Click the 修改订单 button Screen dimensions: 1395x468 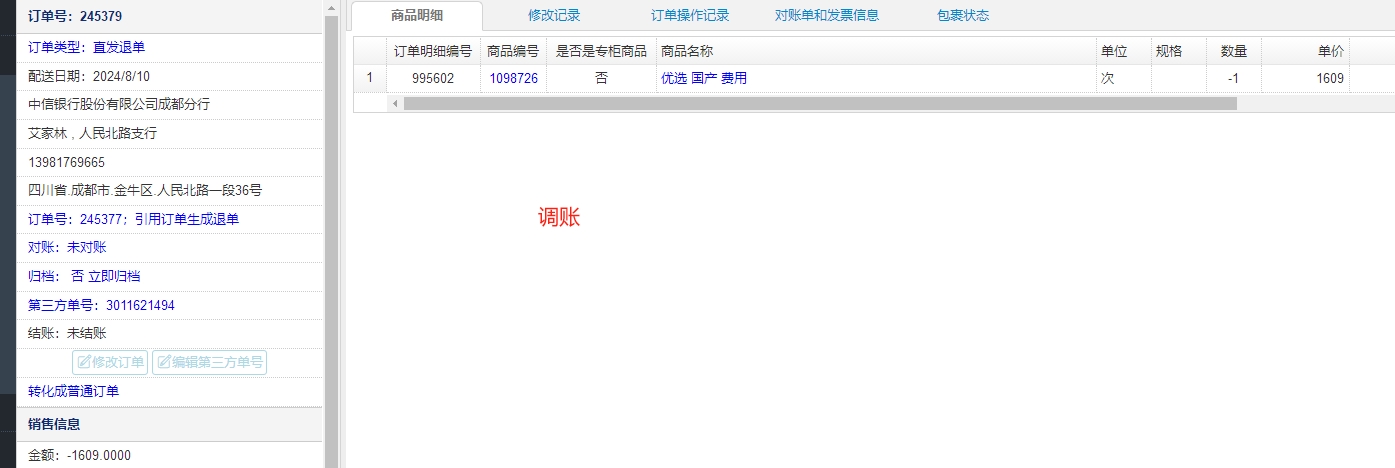click(x=110, y=362)
